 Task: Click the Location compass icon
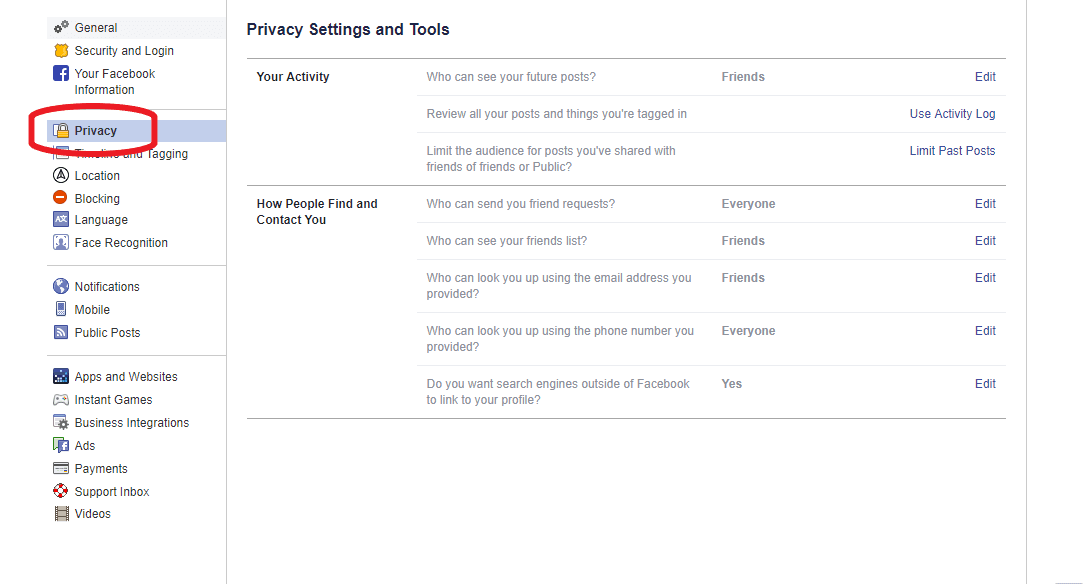click(61, 176)
